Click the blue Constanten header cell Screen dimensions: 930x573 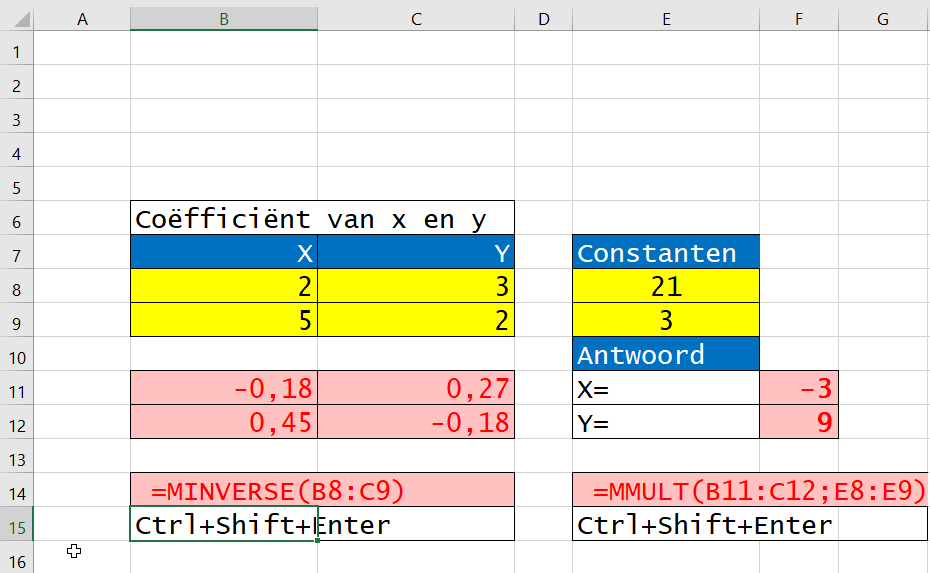tap(665, 253)
